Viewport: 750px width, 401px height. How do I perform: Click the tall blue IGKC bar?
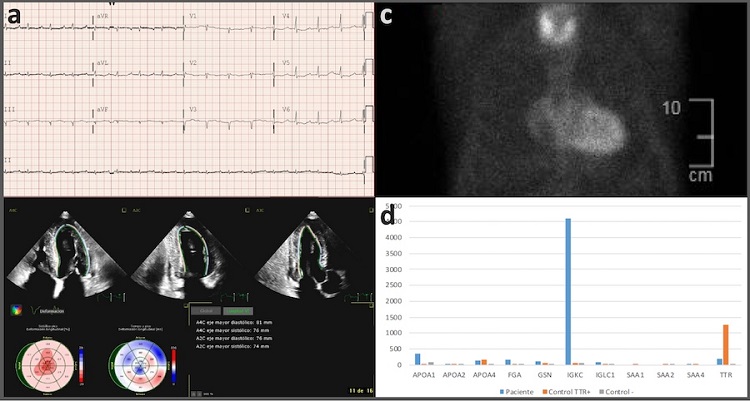click(x=569, y=291)
